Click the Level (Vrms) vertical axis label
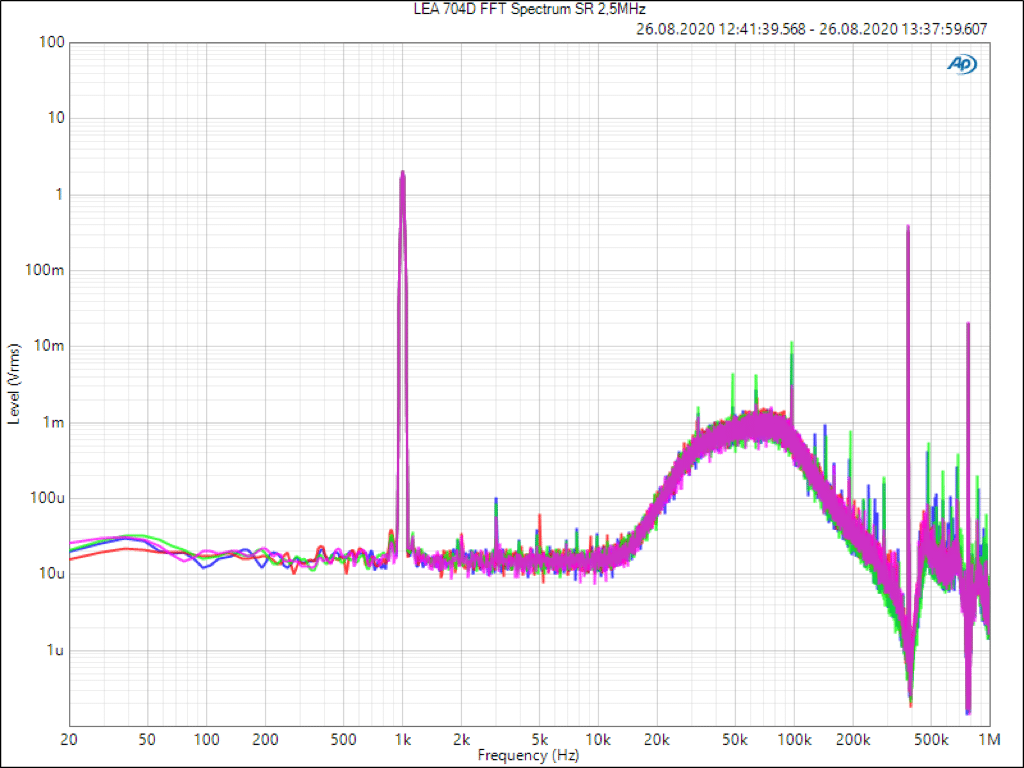1024x768 pixels. [x=14, y=384]
